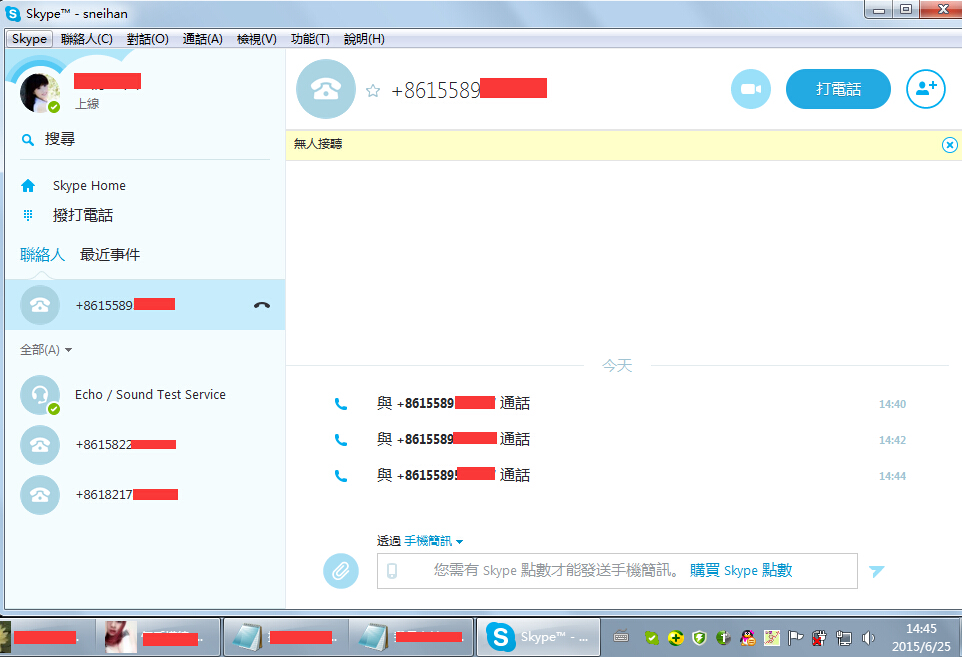Screen dimensions: 962x657
Task: Switch to the 最近事件 tab
Action: click(110, 255)
